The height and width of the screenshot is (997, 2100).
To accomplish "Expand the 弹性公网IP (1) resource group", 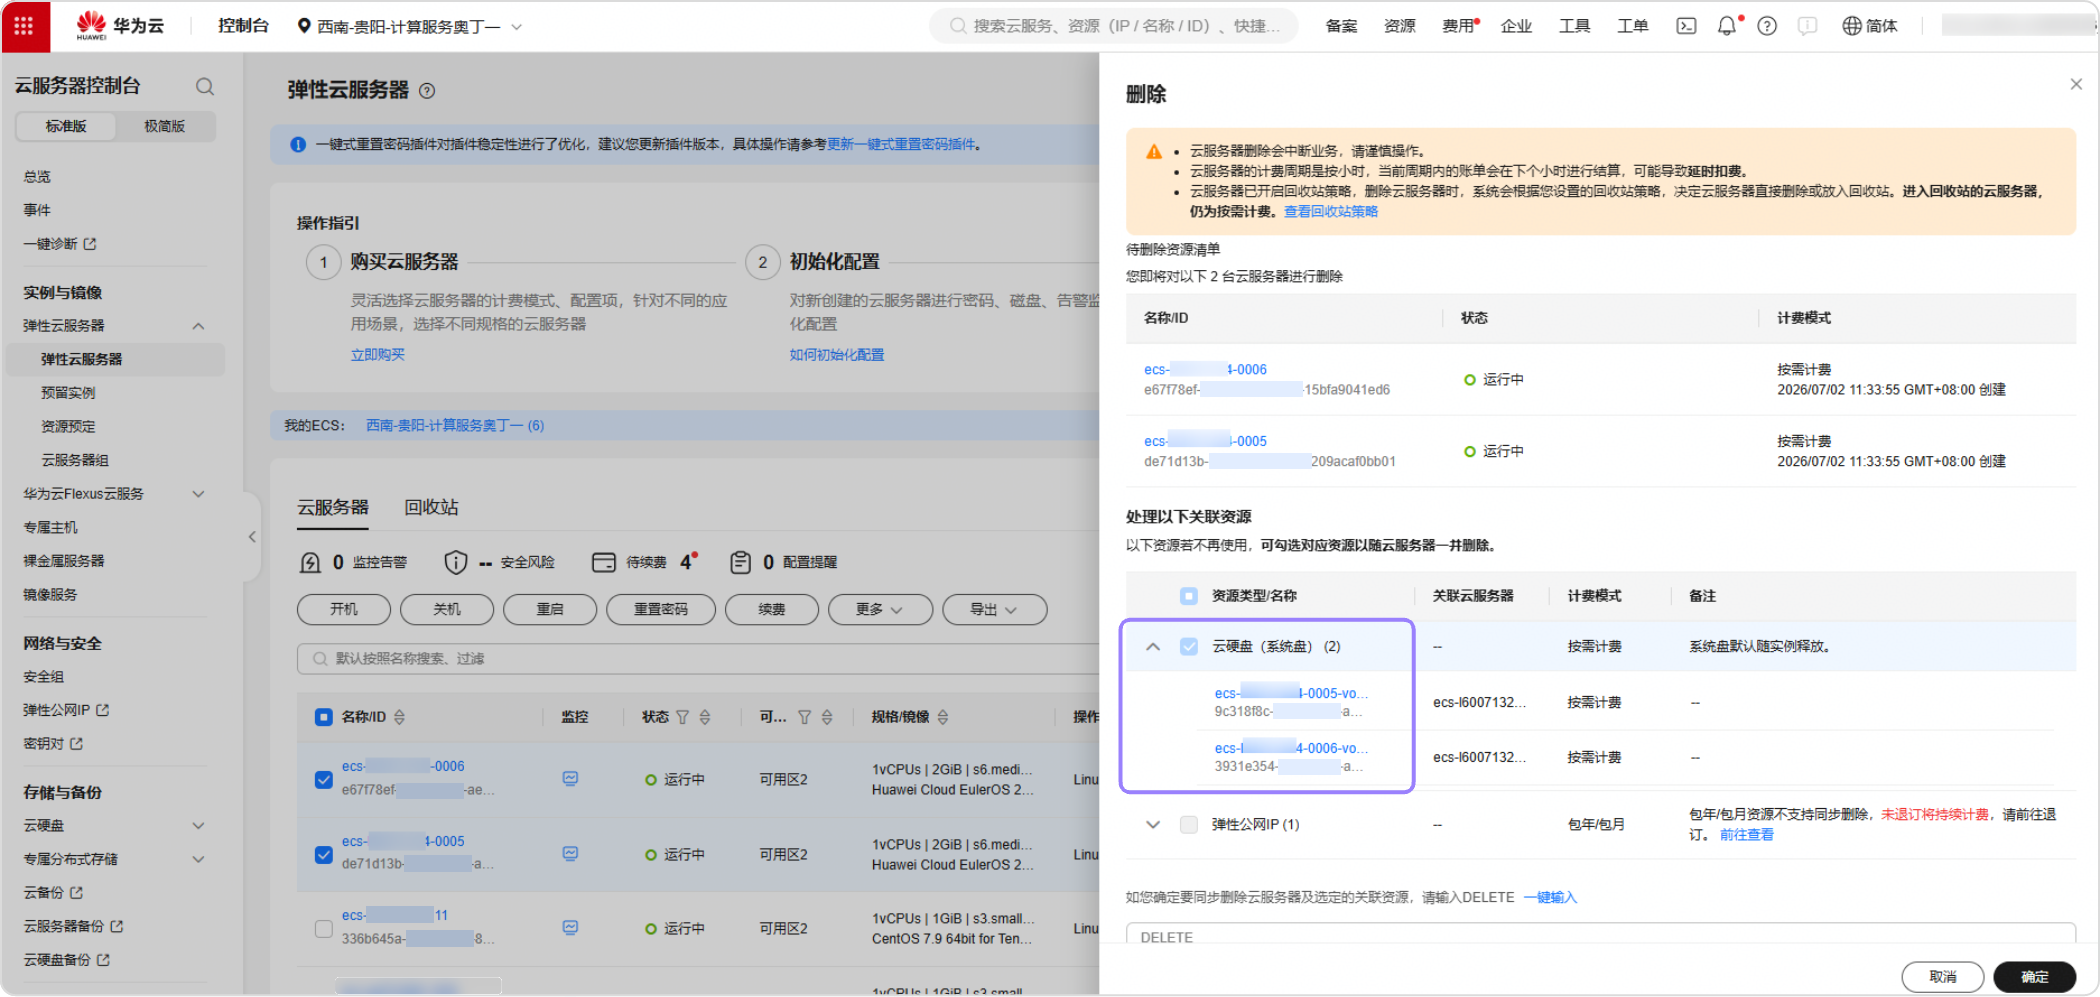I will [1153, 824].
